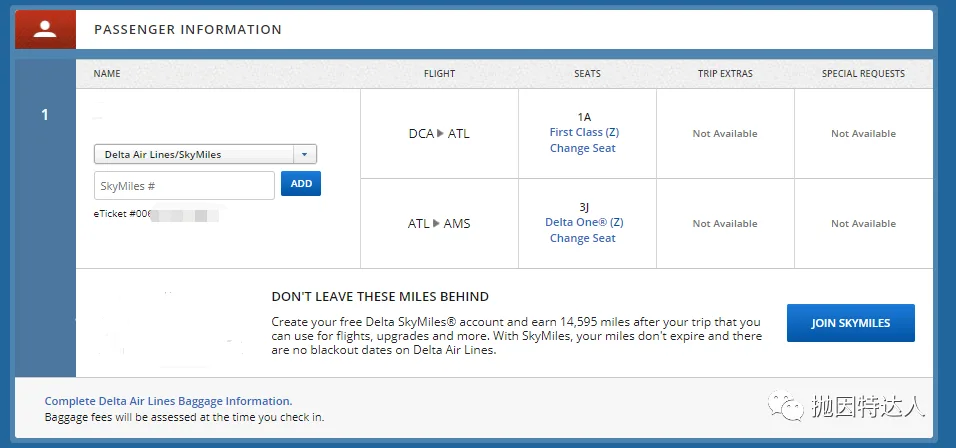Click the red passenger profile icon

45,29
